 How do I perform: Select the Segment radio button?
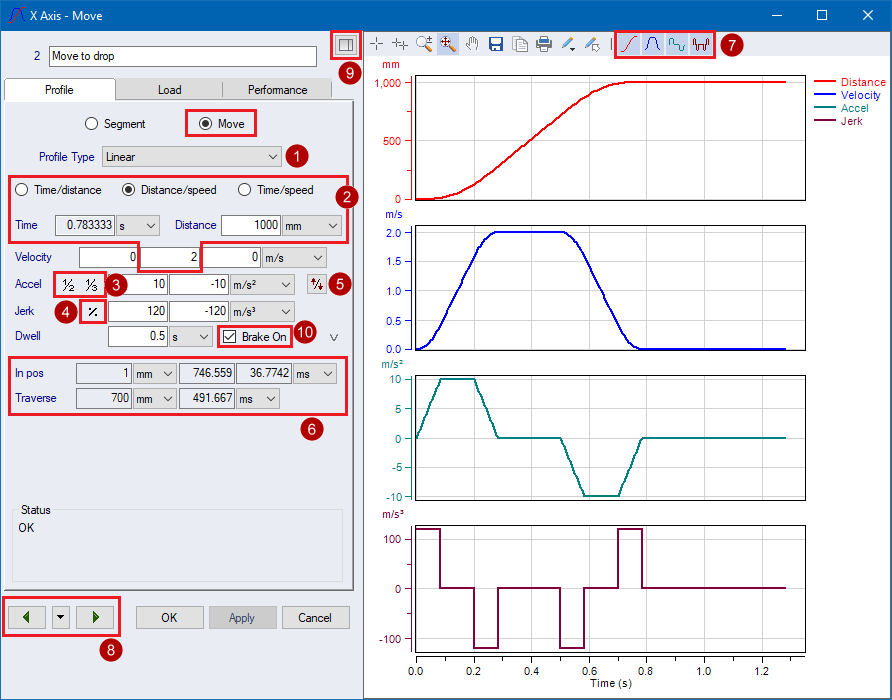[x=92, y=124]
